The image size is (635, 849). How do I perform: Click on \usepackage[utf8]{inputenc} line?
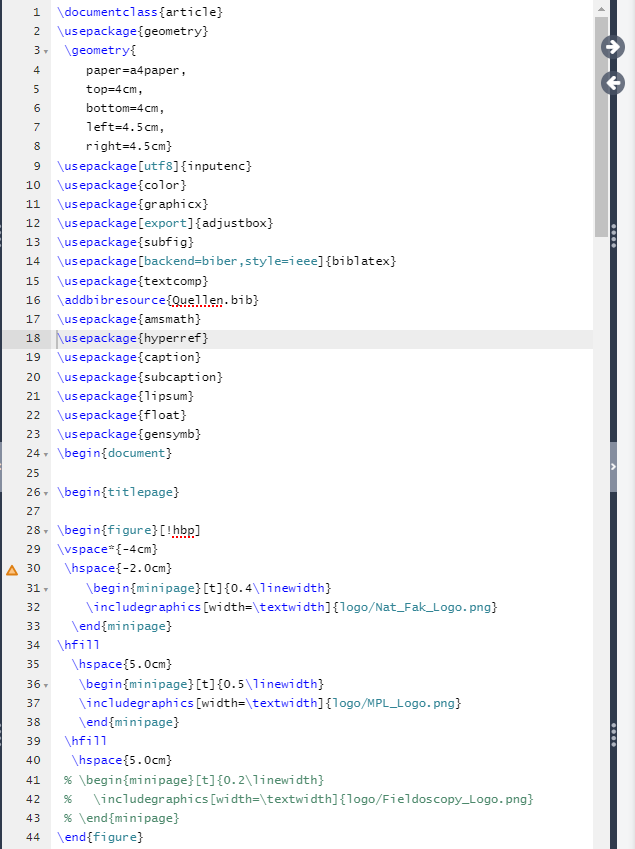154,166
